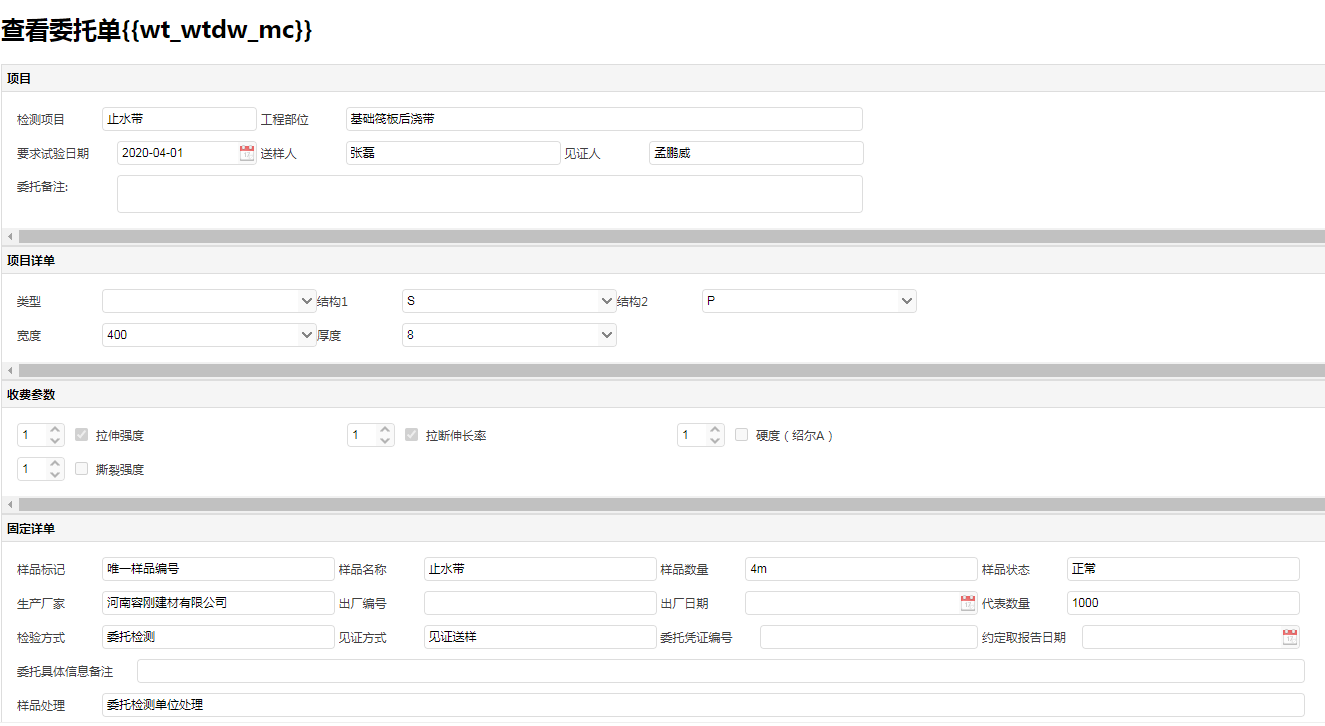This screenshot has height=726, width=1325.
Task: Click left arrow of 收费参数 panel scrollbar
Action: pos(9,505)
